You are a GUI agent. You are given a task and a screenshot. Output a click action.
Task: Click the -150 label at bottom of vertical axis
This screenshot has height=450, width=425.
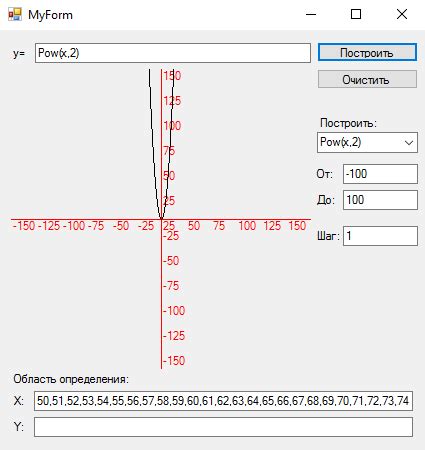[174, 360]
